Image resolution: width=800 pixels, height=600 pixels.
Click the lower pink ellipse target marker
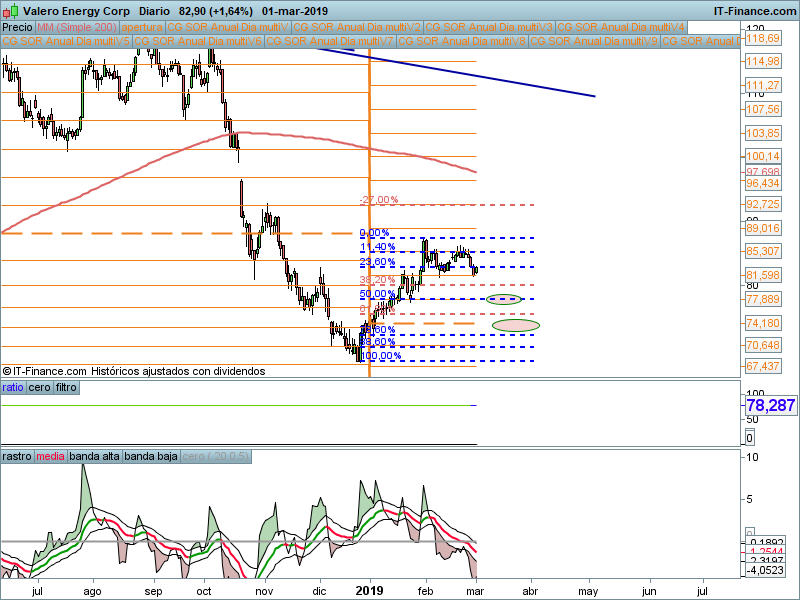[x=516, y=326]
